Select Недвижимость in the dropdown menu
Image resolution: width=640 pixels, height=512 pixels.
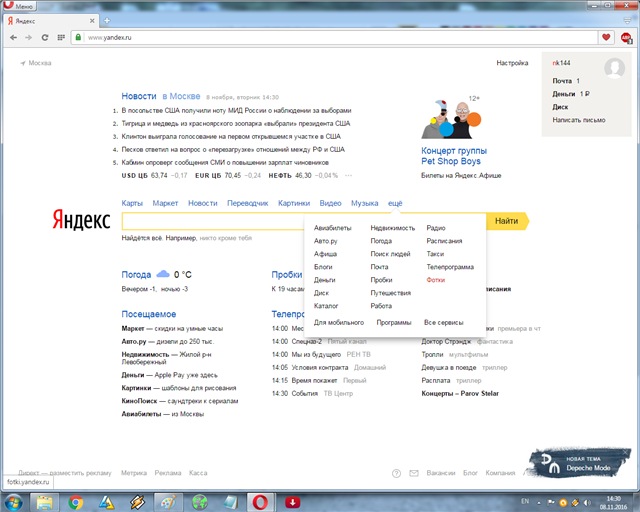point(393,228)
